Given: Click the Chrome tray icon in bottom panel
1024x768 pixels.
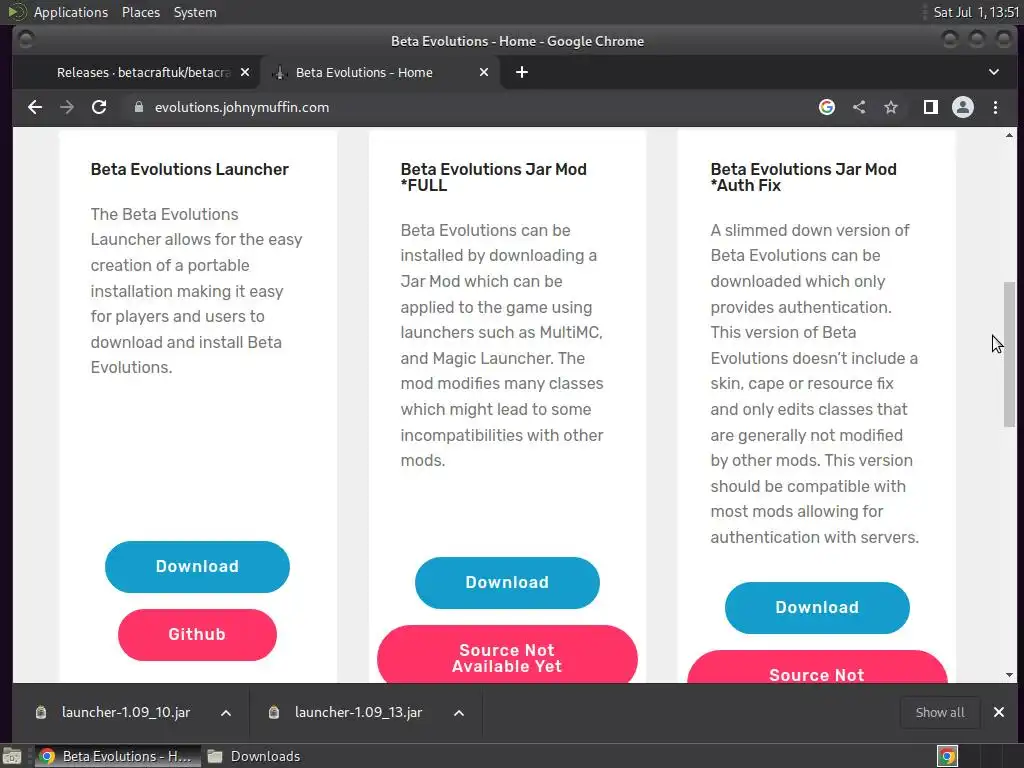Looking at the screenshot, I should [x=947, y=756].
